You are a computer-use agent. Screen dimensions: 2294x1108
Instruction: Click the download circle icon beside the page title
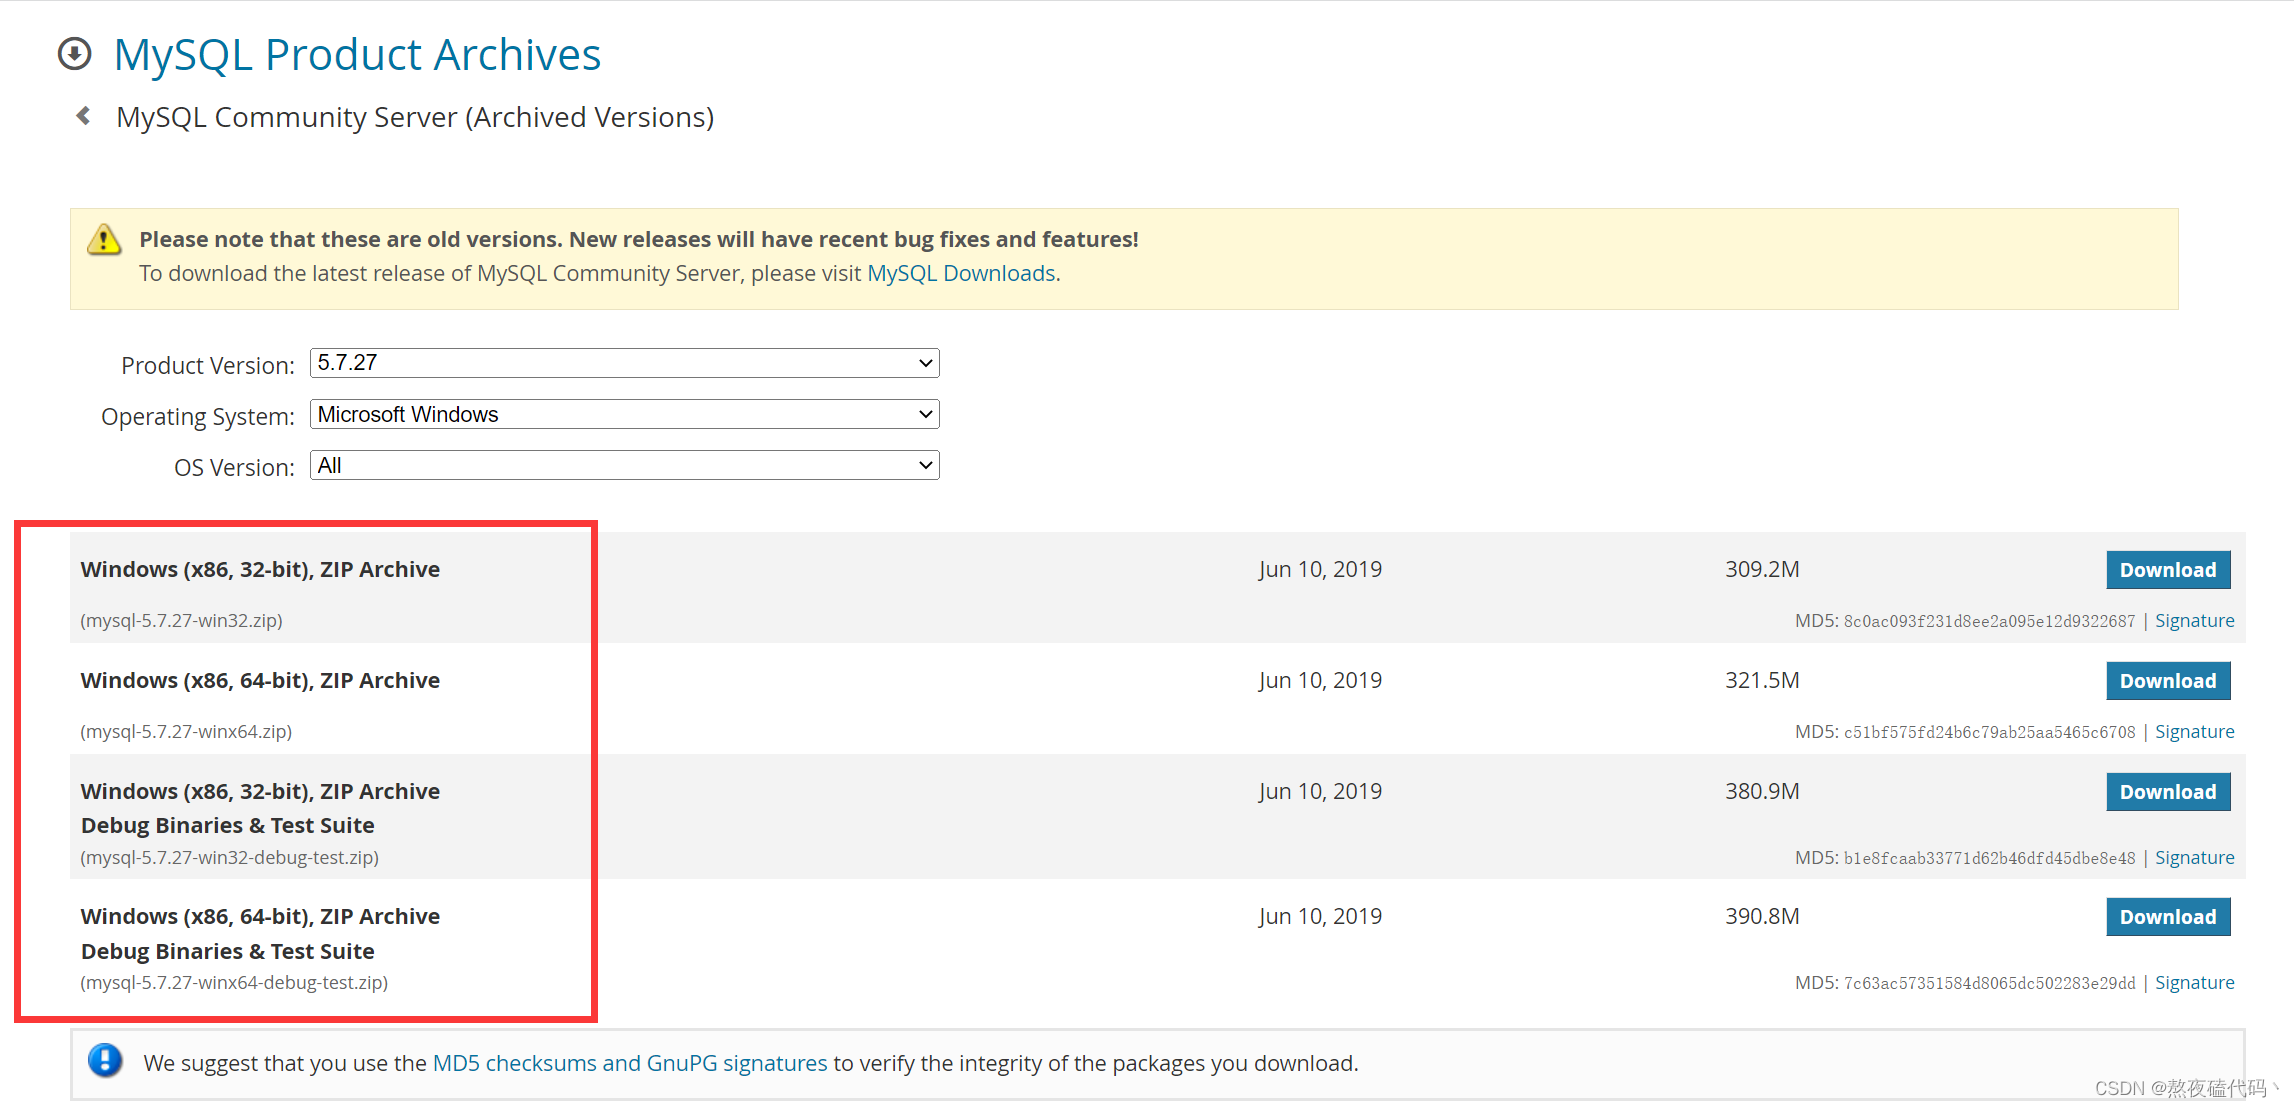pyautogui.click(x=74, y=54)
